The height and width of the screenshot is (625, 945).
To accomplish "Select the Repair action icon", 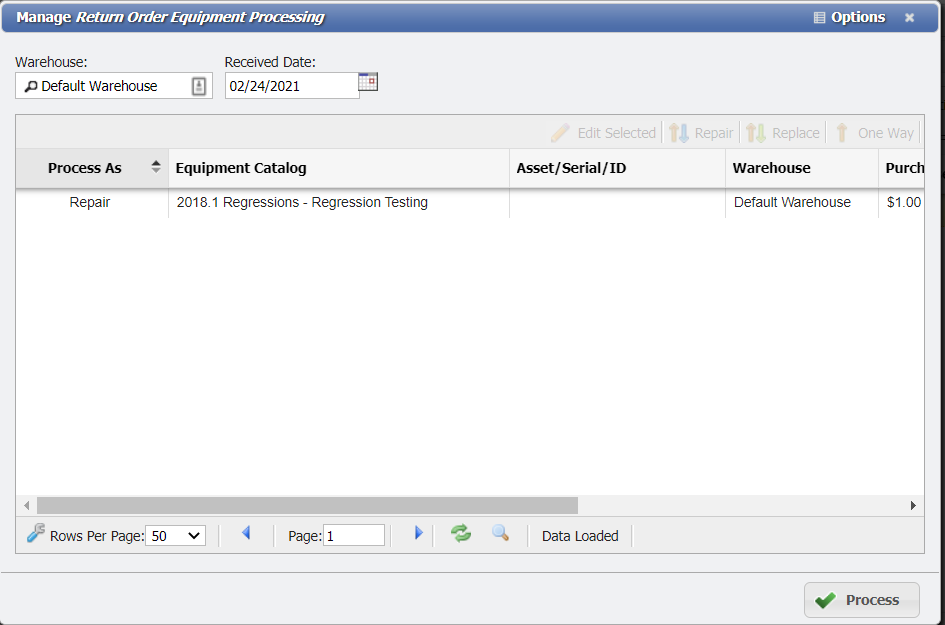I will tap(678, 132).
